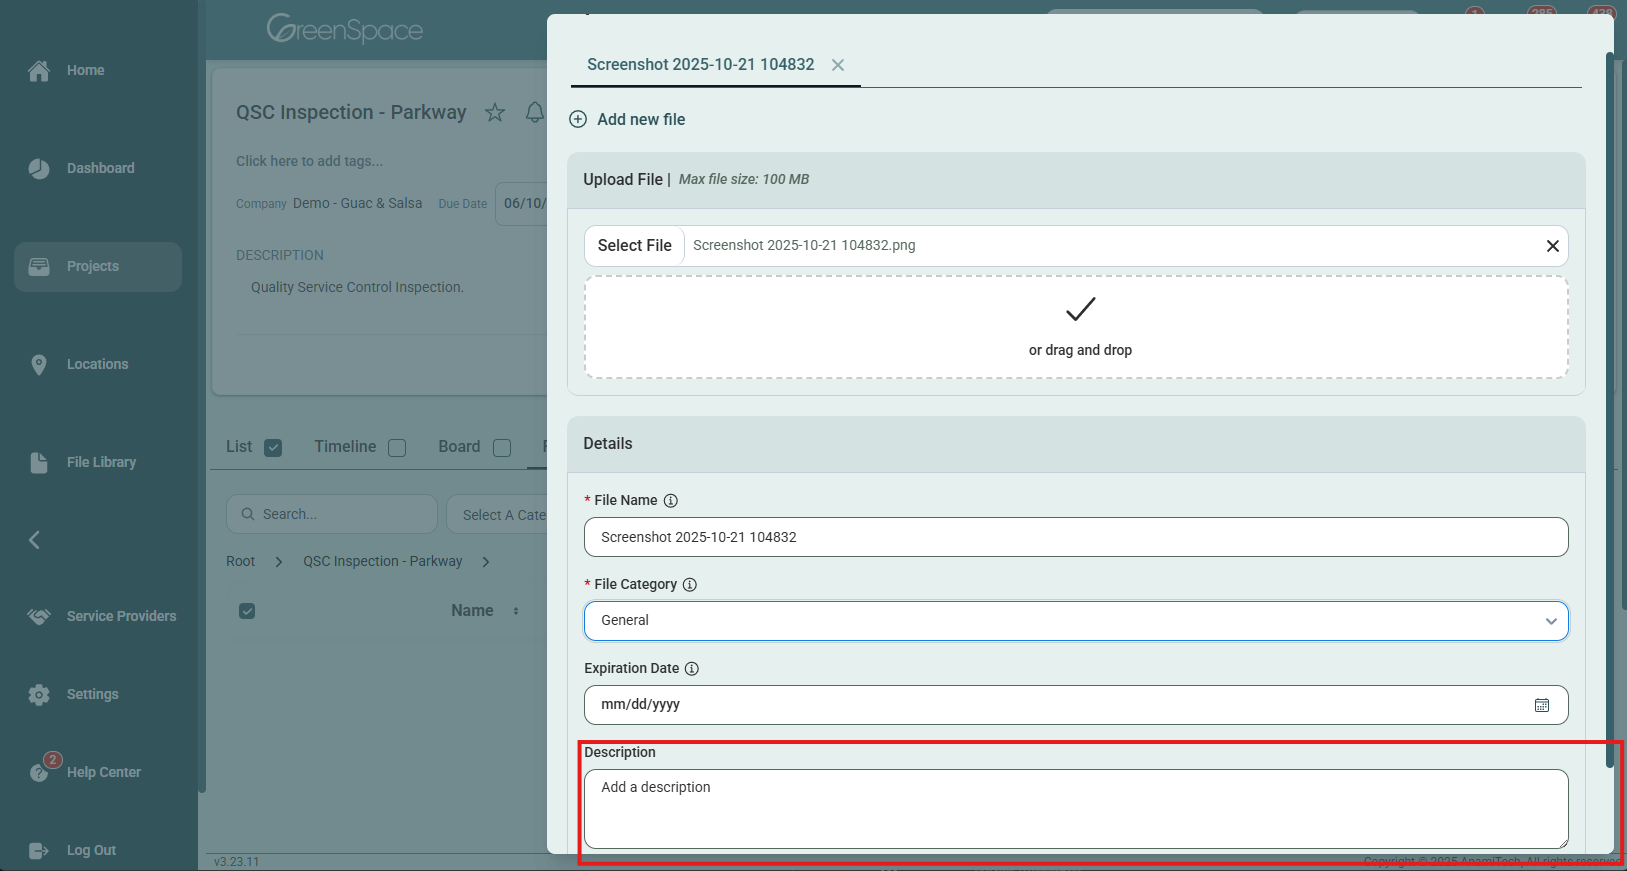The width and height of the screenshot is (1627, 871).
Task: Toggle the List view checkbox
Action: (x=273, y=448)
